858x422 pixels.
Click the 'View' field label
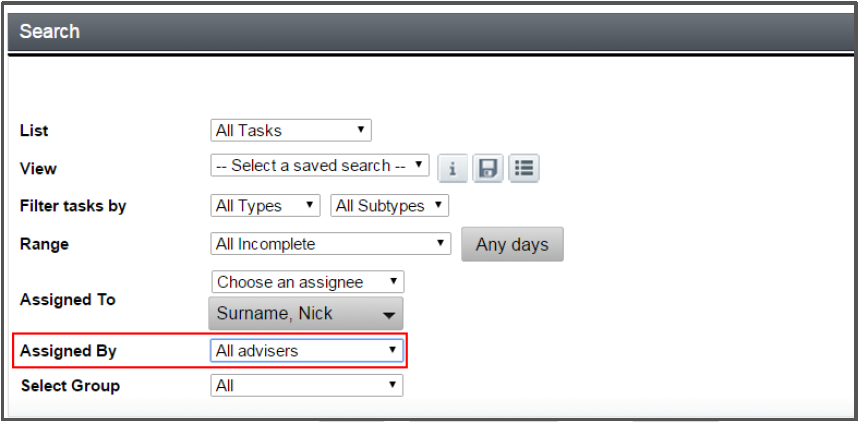pos(38,168)
